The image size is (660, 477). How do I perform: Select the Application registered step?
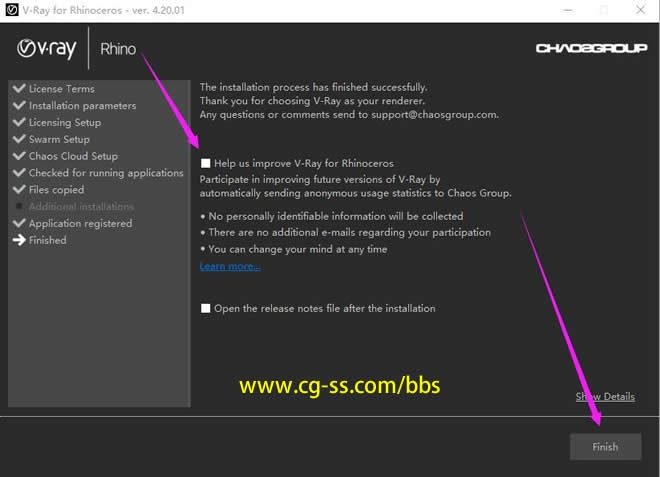(x=80, y=224)
